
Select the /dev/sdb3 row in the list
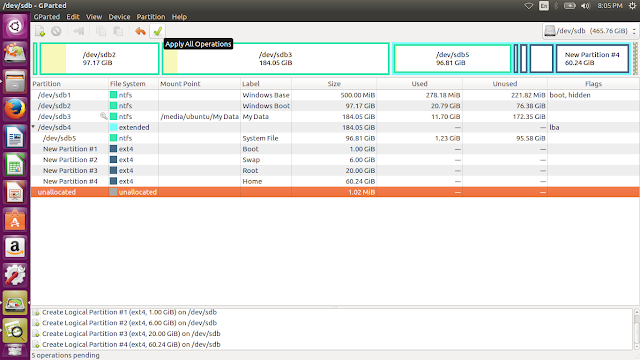coord(335,116)
